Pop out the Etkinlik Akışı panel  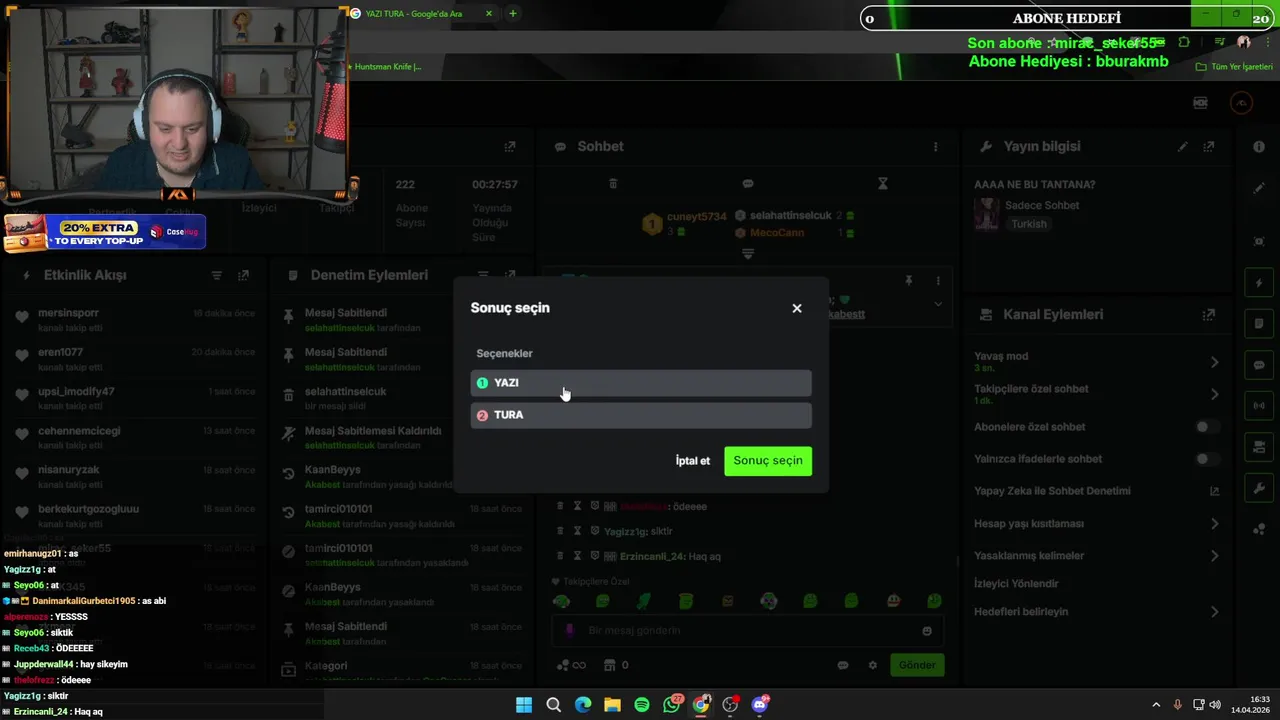243,275
